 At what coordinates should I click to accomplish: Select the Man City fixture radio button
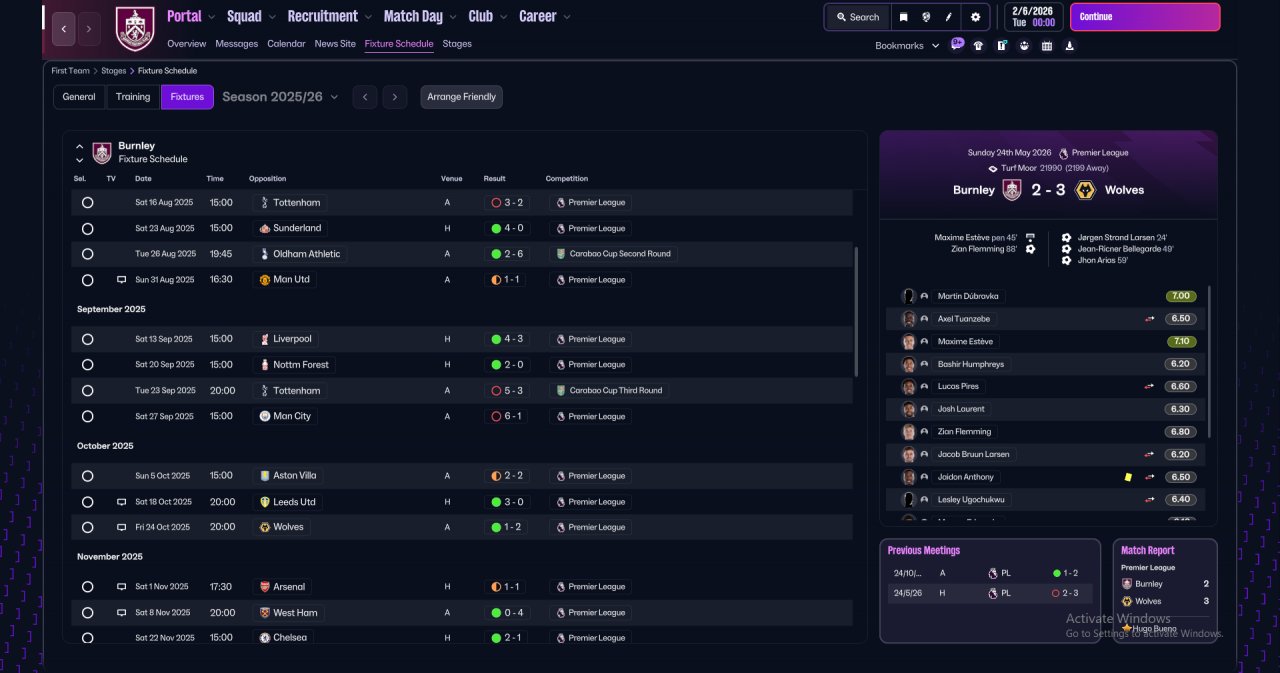[88, 416]
